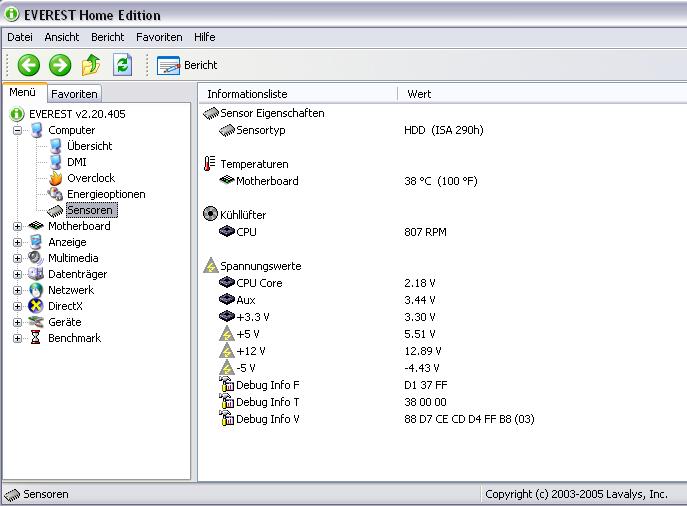
Task: Click the EVEREST v2.20.405 root icon
Action: [x=17, y=114]
